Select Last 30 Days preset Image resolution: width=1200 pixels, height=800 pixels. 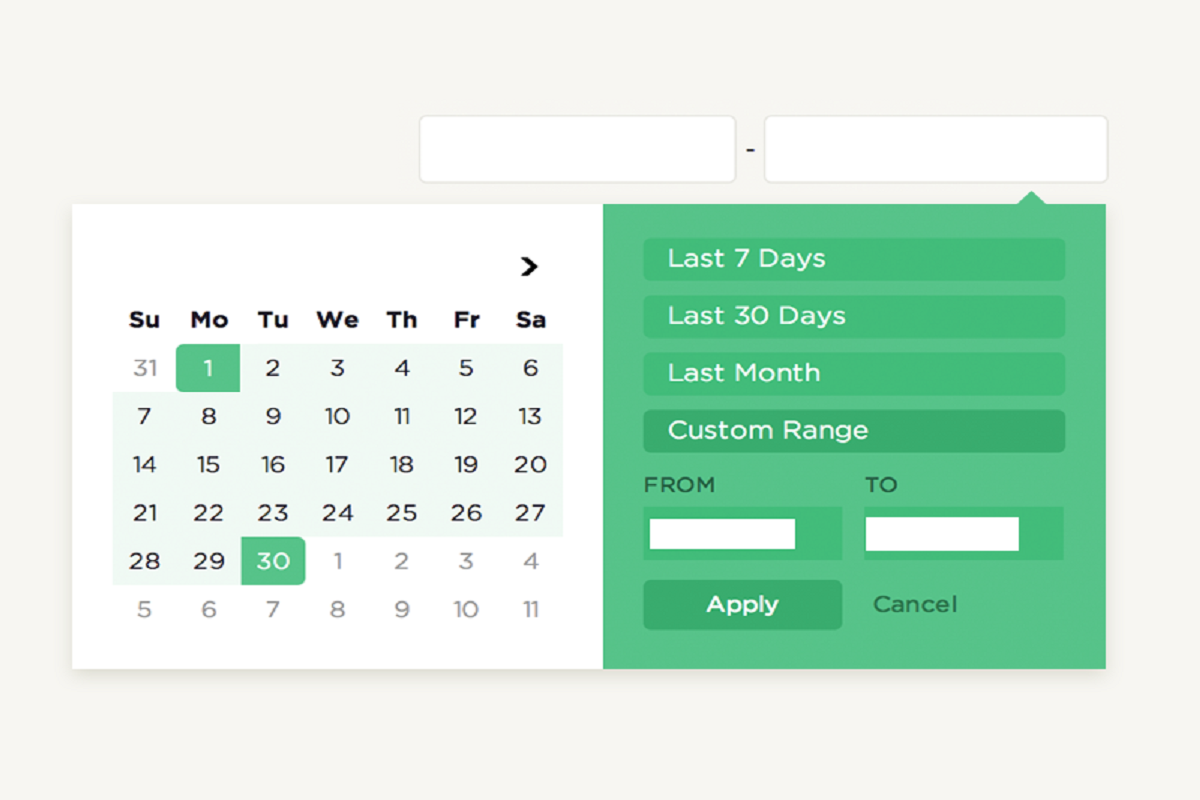854,316
